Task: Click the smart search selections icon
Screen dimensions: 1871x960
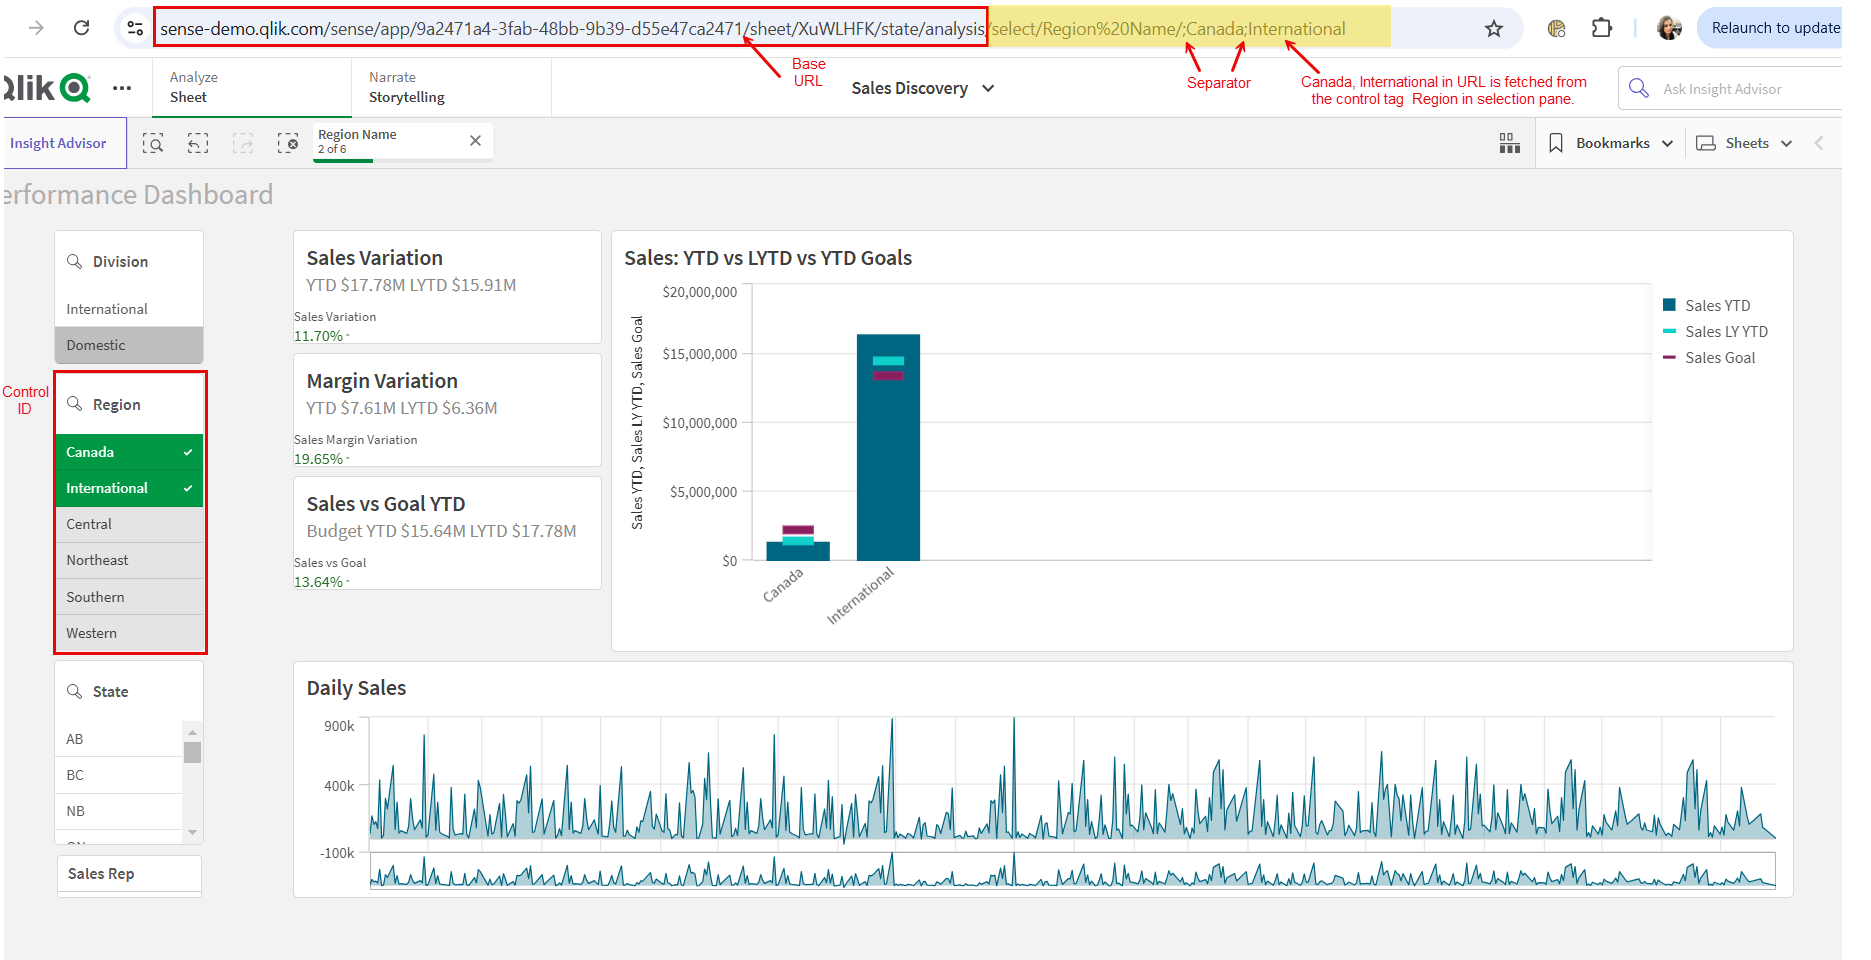Action: click(153, 143)
